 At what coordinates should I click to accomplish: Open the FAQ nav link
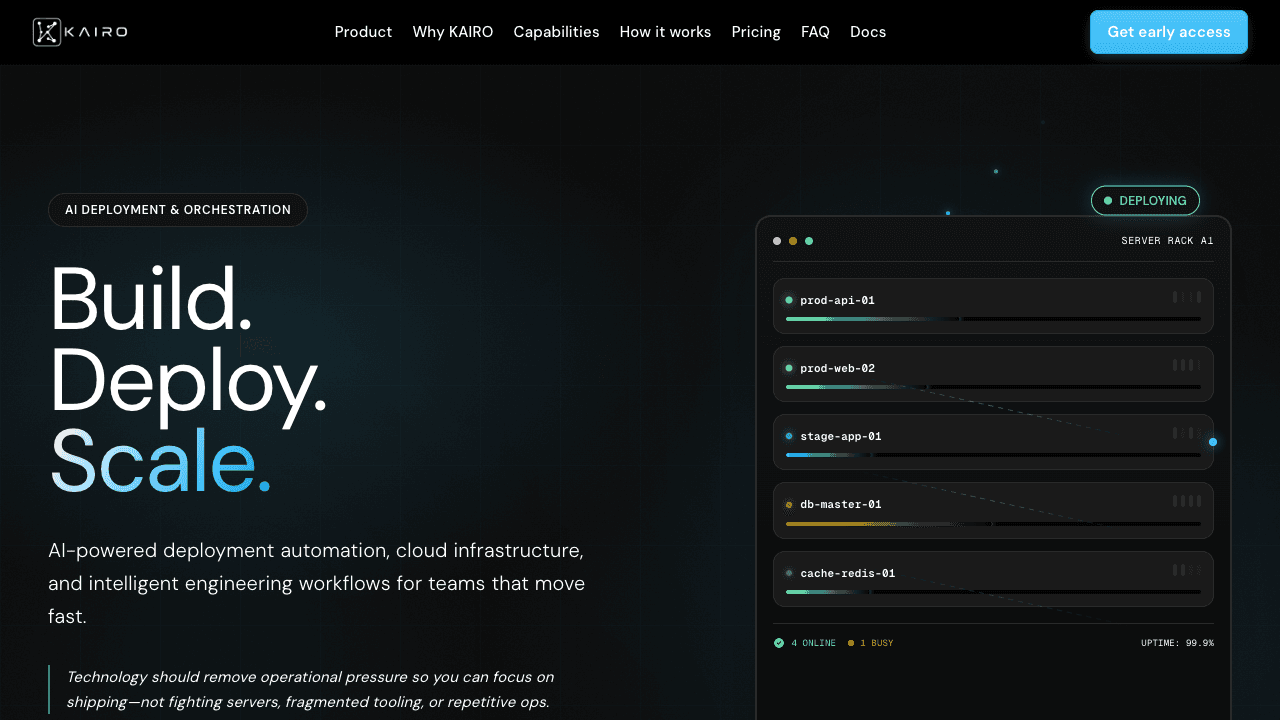[815, 32]
